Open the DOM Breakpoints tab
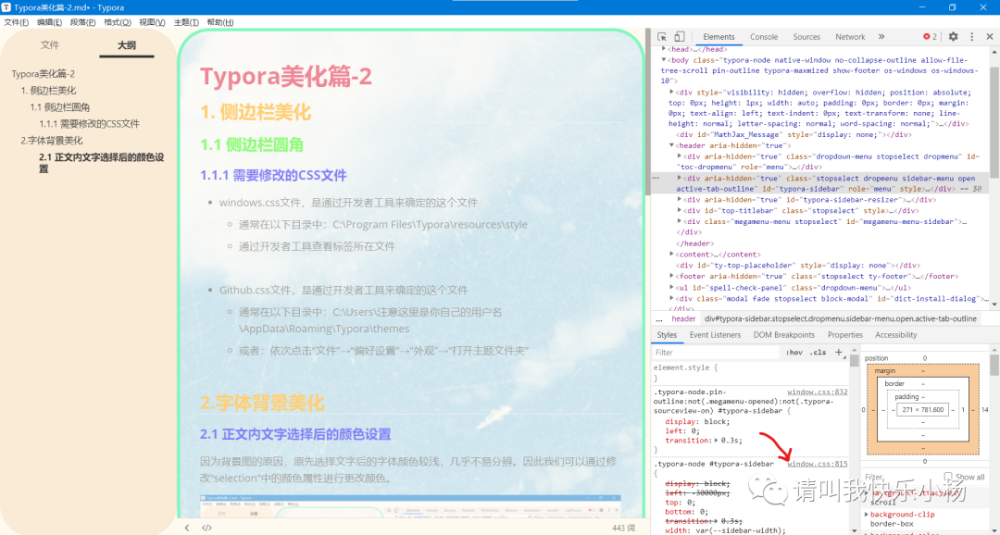1000x535 pixels. 784,335
